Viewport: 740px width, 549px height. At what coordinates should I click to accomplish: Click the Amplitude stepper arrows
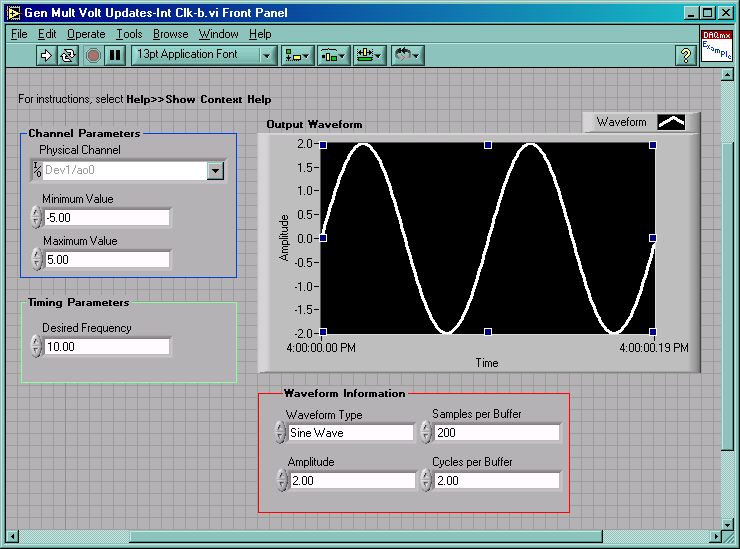(282, 480)
